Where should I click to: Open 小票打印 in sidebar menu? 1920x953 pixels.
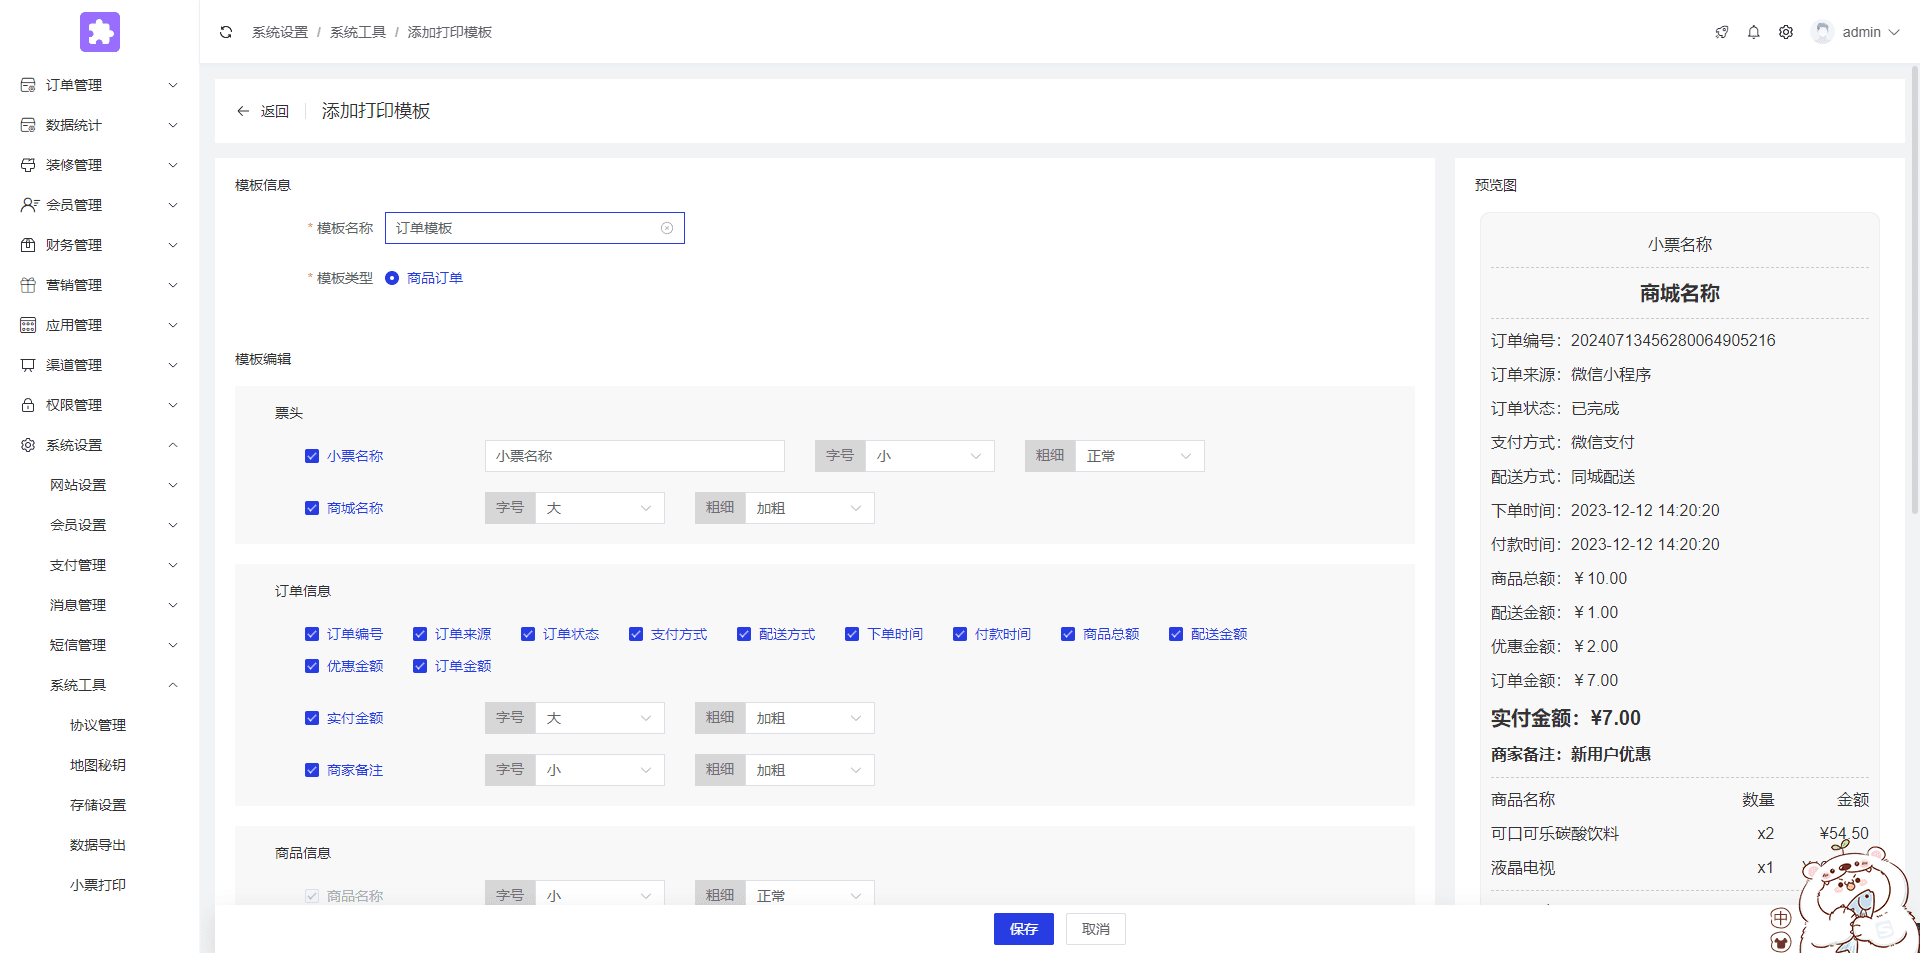coord(98,885)
